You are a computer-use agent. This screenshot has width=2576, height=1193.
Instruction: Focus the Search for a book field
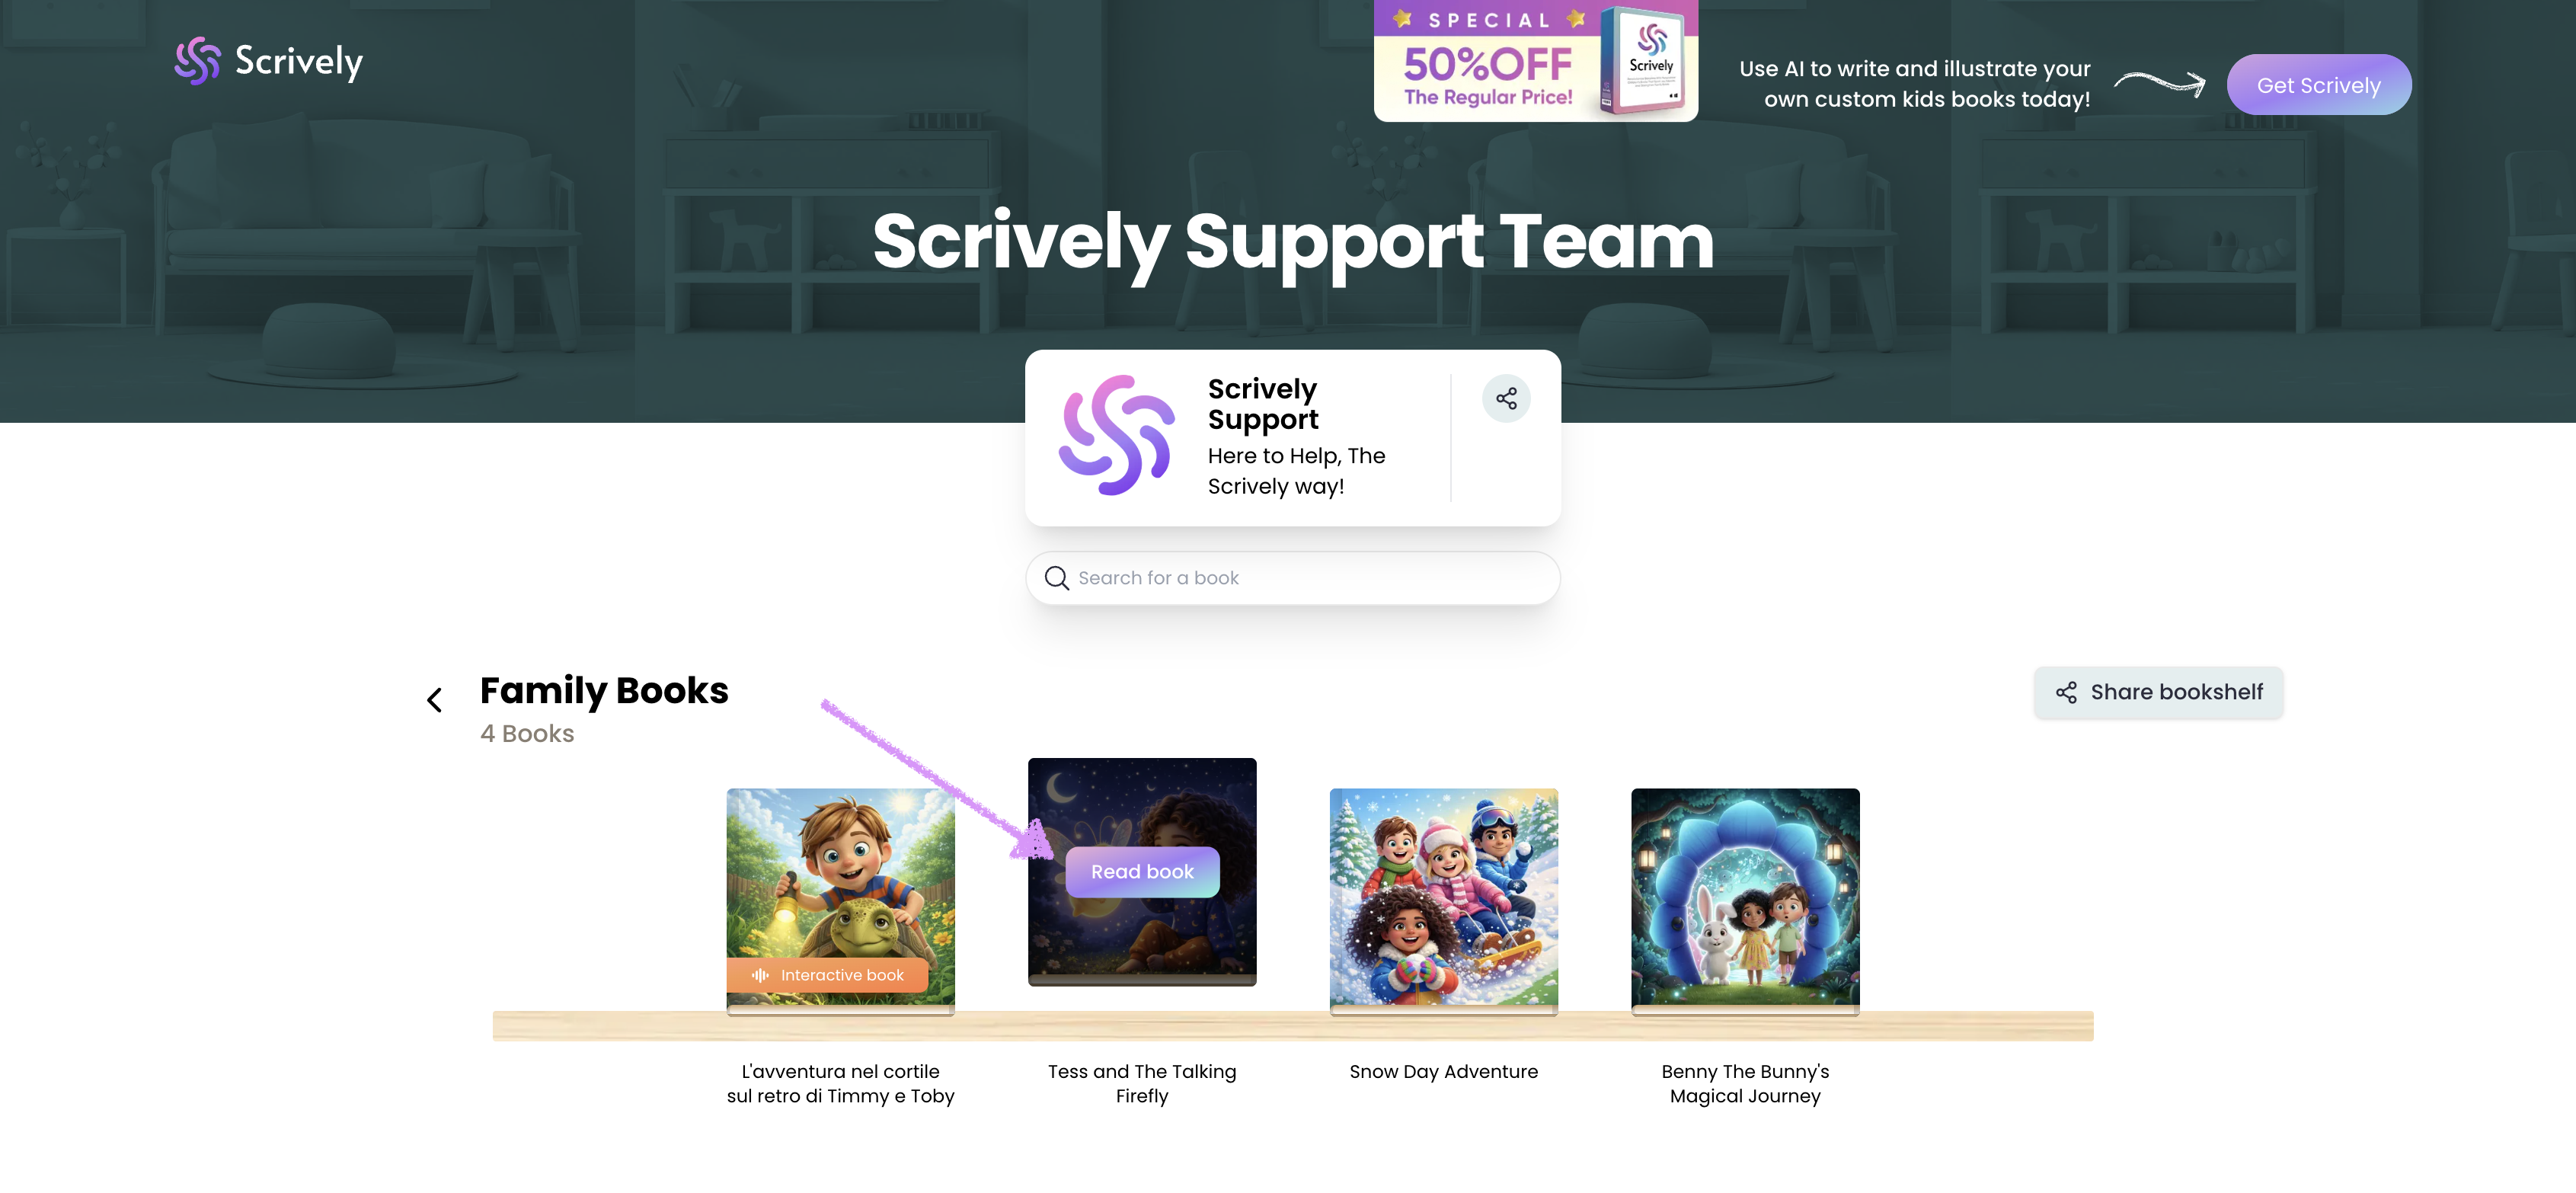tap(1292, 578)
